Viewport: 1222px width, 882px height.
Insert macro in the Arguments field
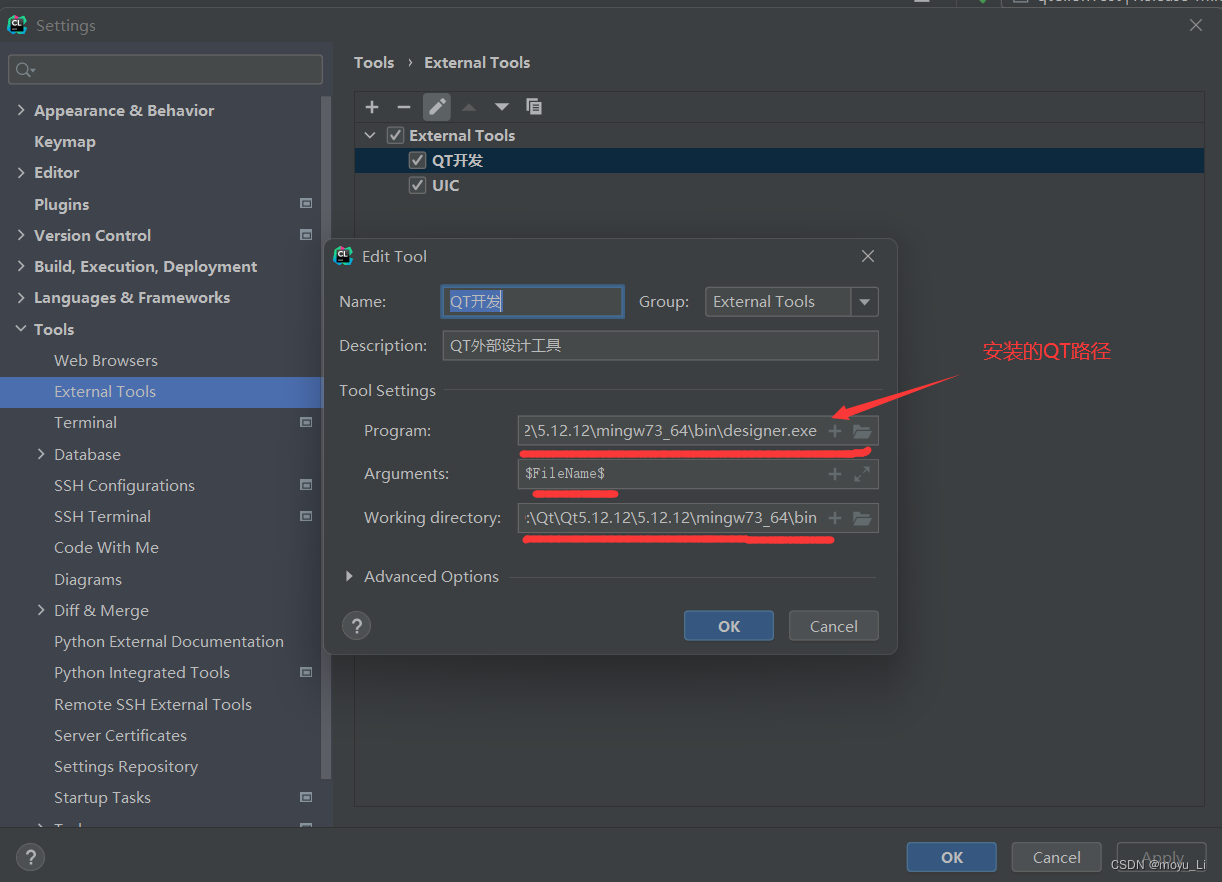(835, 474)
